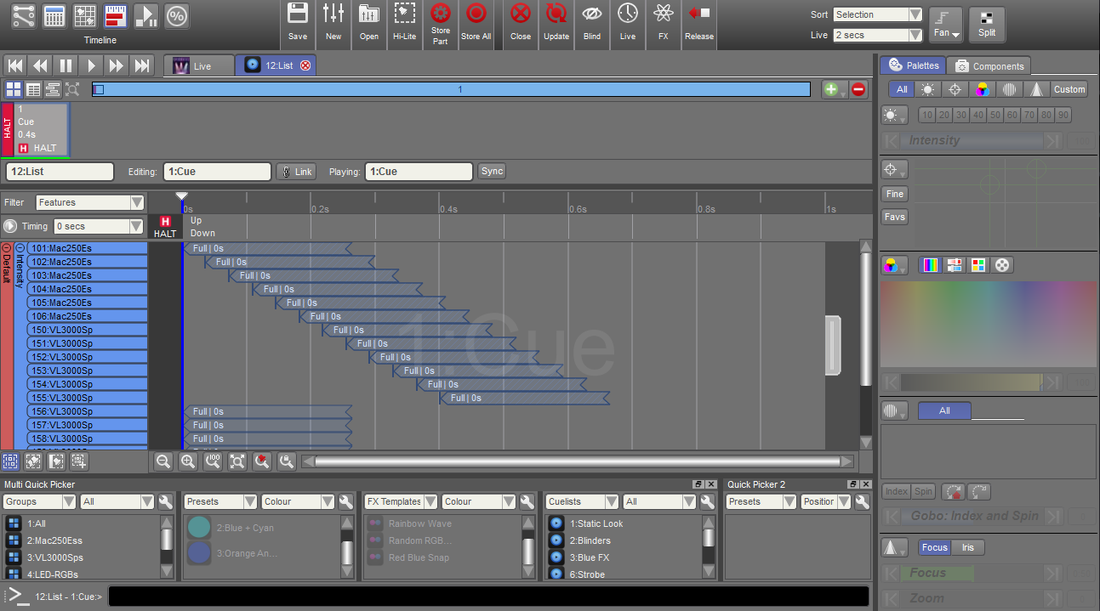Toggle the Hi-Lite tool
Viewport: 1100px width, 611px height.
(404, 22)
